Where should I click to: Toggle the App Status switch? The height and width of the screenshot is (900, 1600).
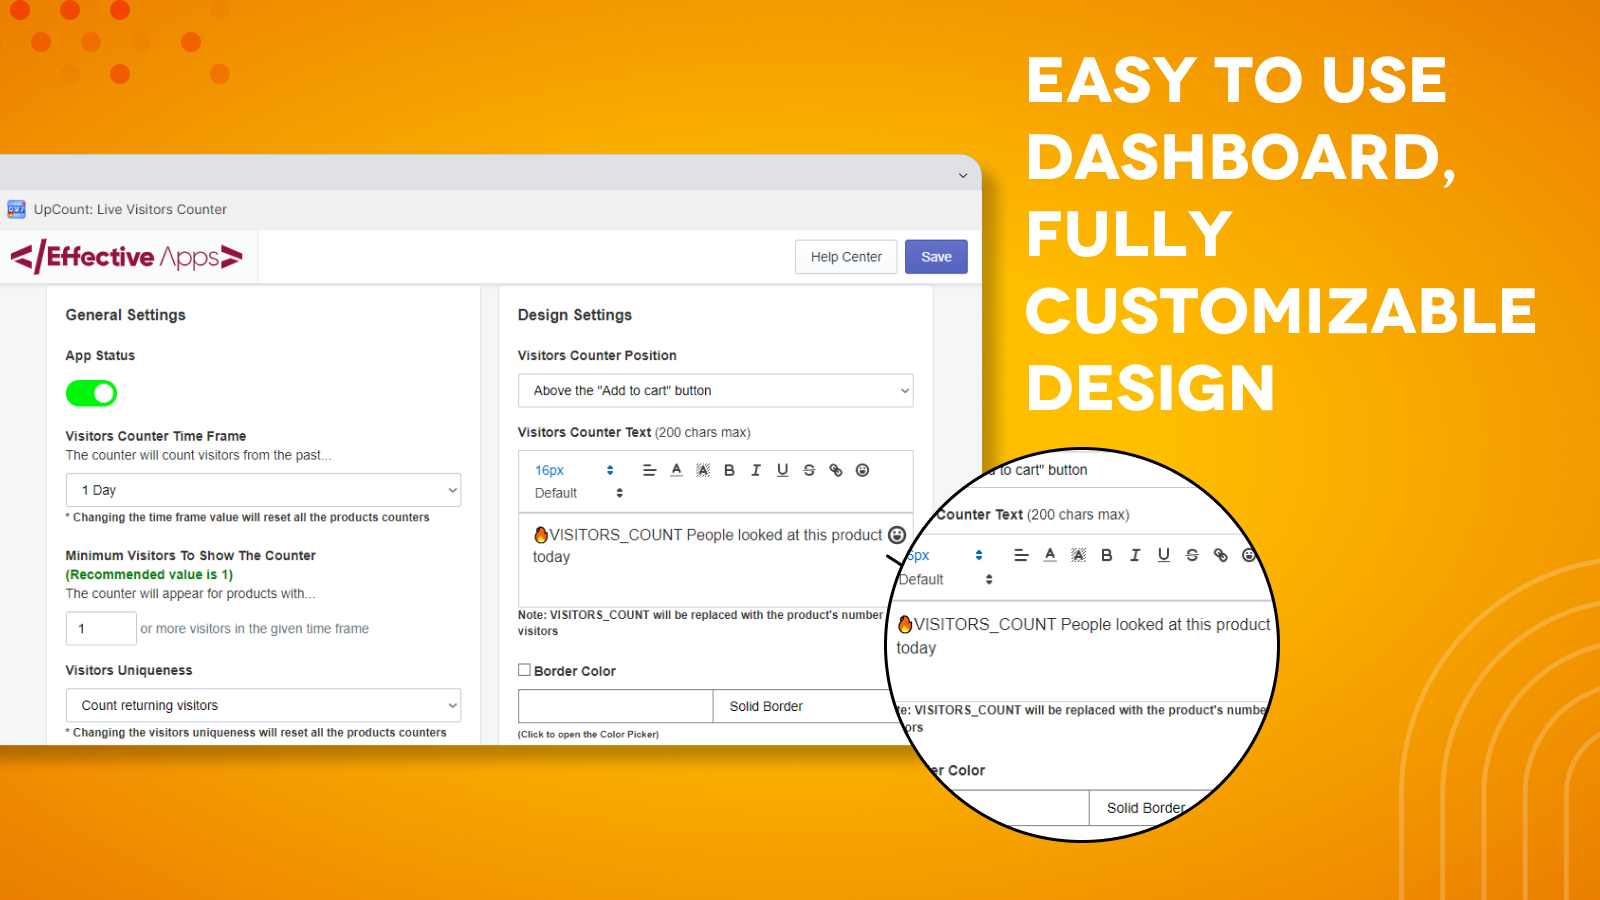91,393
